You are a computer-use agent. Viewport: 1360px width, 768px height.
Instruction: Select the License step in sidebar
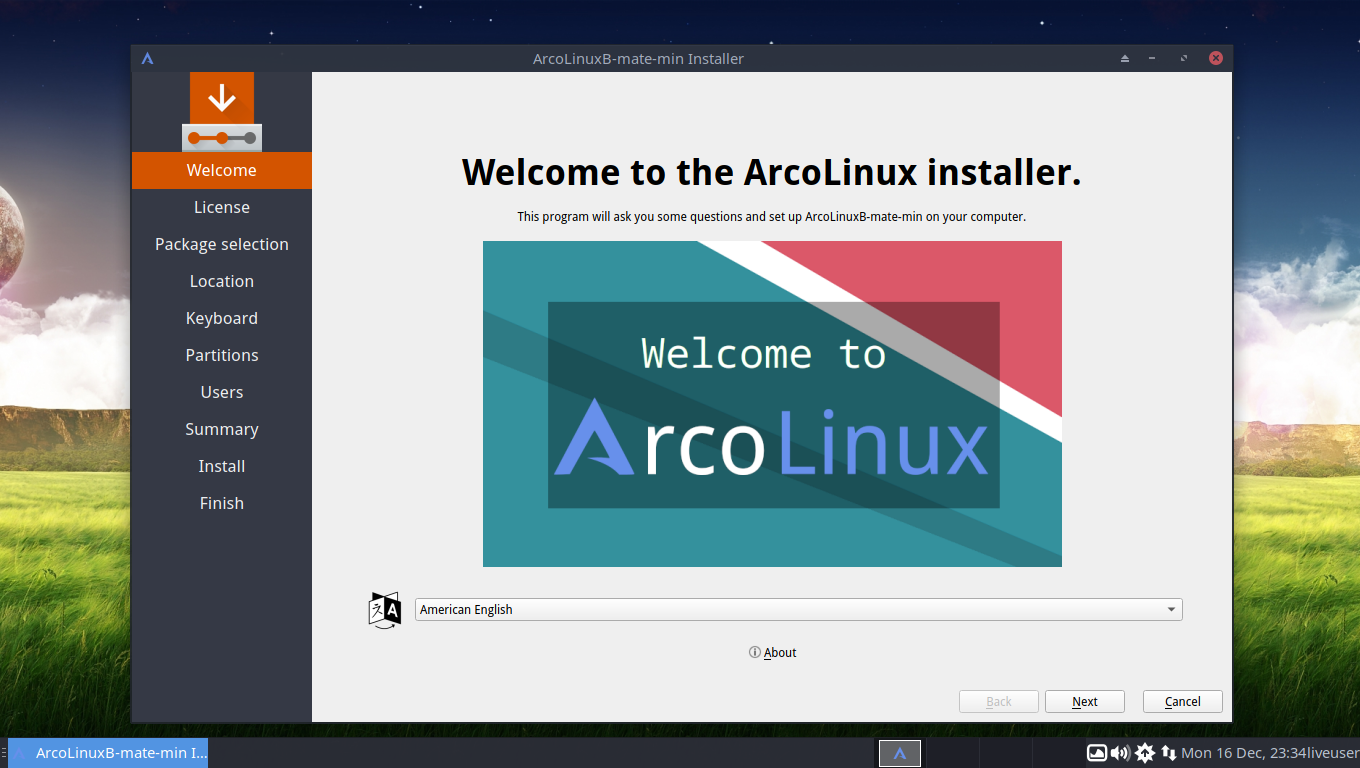[x=222, y=207]
